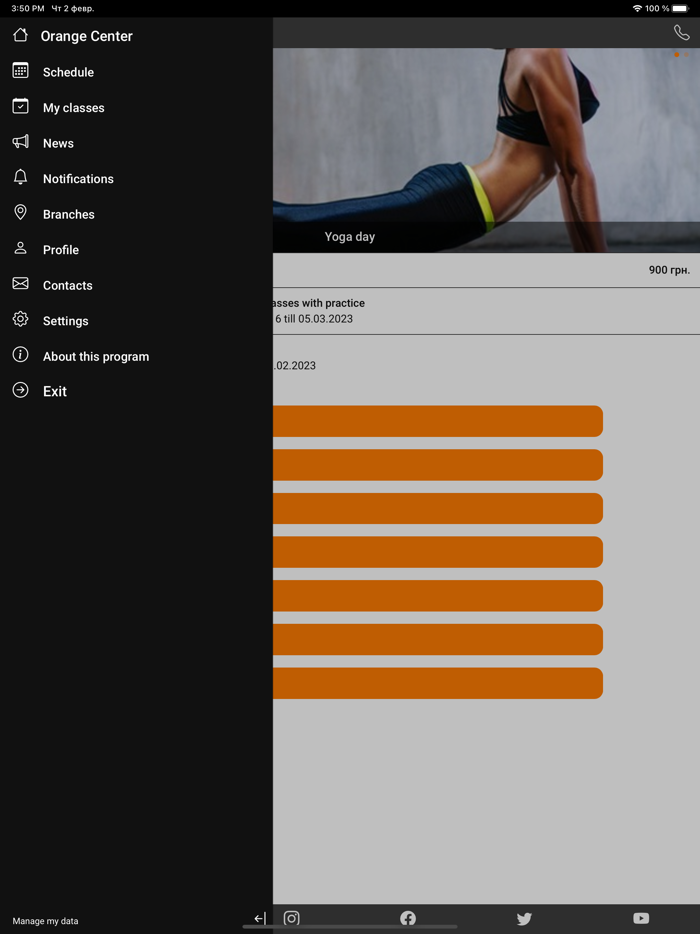
Task: Tap the phone call icon
Action: tap(682, 32)
